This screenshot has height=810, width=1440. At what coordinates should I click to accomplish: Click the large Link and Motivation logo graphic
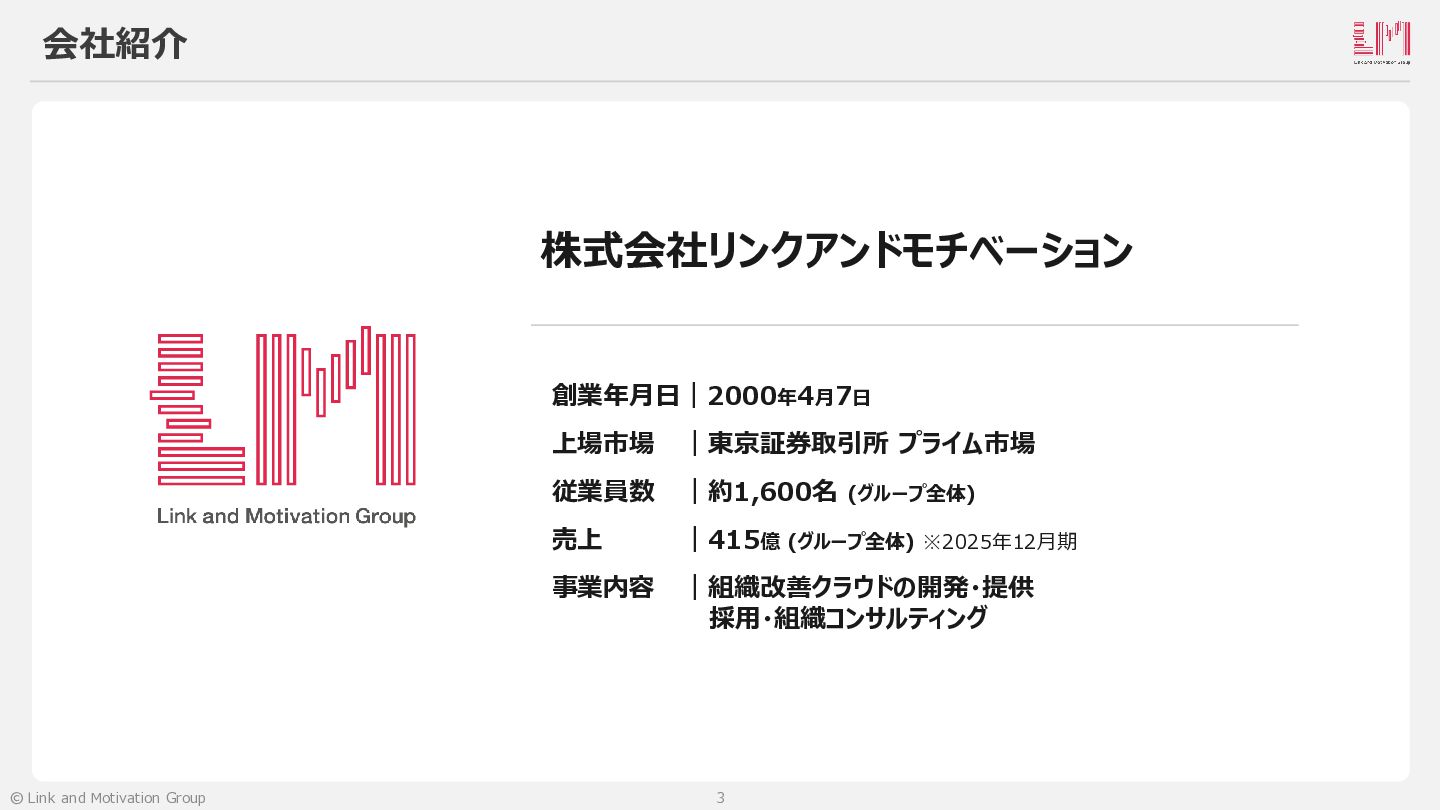tap(283, 406)
